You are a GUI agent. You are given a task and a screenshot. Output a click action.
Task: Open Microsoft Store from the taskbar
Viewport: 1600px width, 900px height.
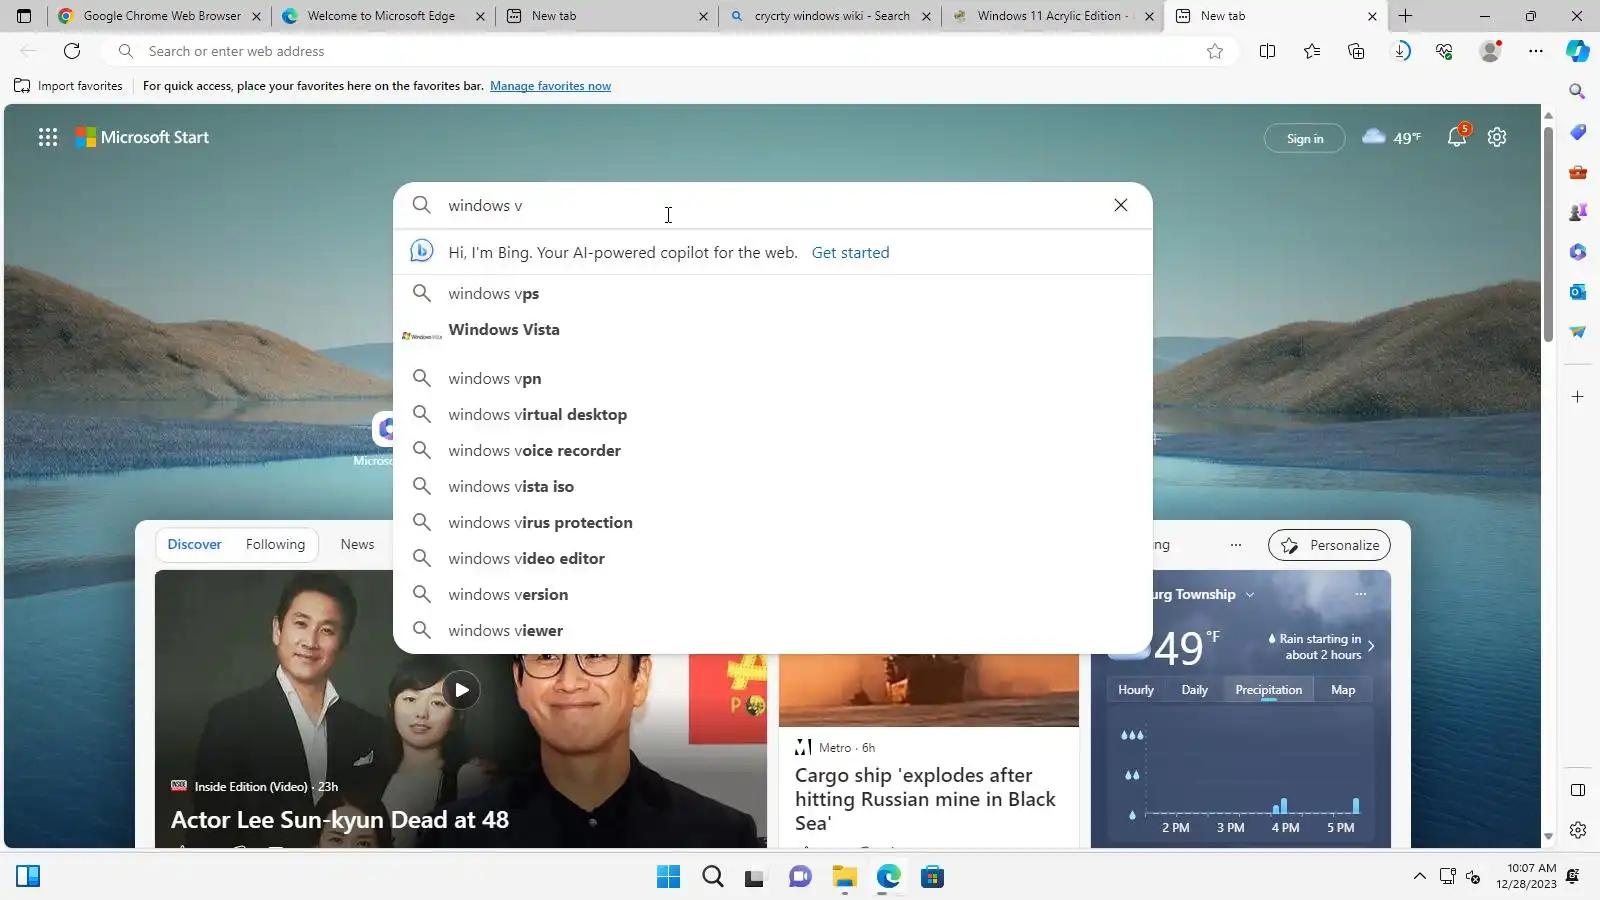click(x=933, y=877)
